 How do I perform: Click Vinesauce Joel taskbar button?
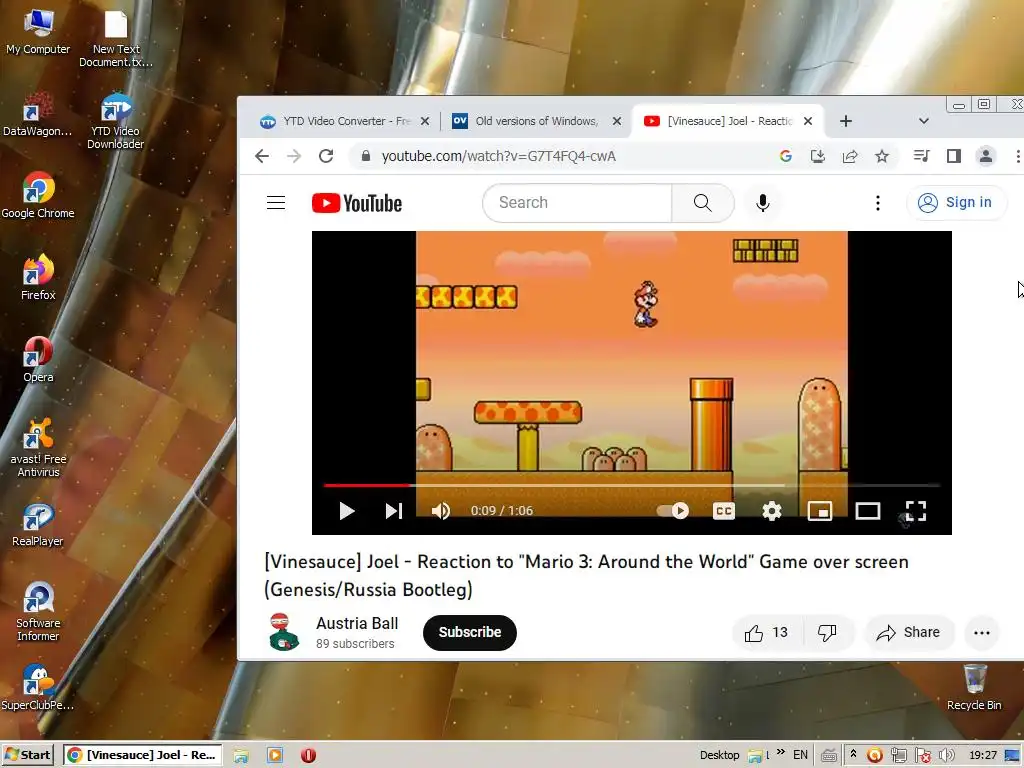tap(143, 755)
